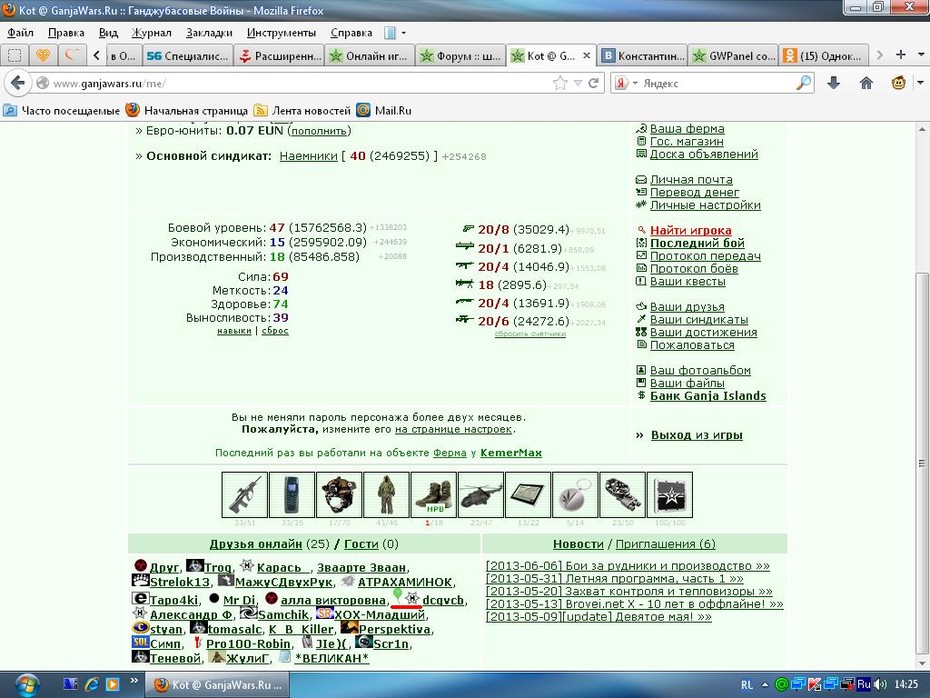This screenshot has width=930, height=698.
Task: Click the address bar URL field
Action: click(297, 83)
